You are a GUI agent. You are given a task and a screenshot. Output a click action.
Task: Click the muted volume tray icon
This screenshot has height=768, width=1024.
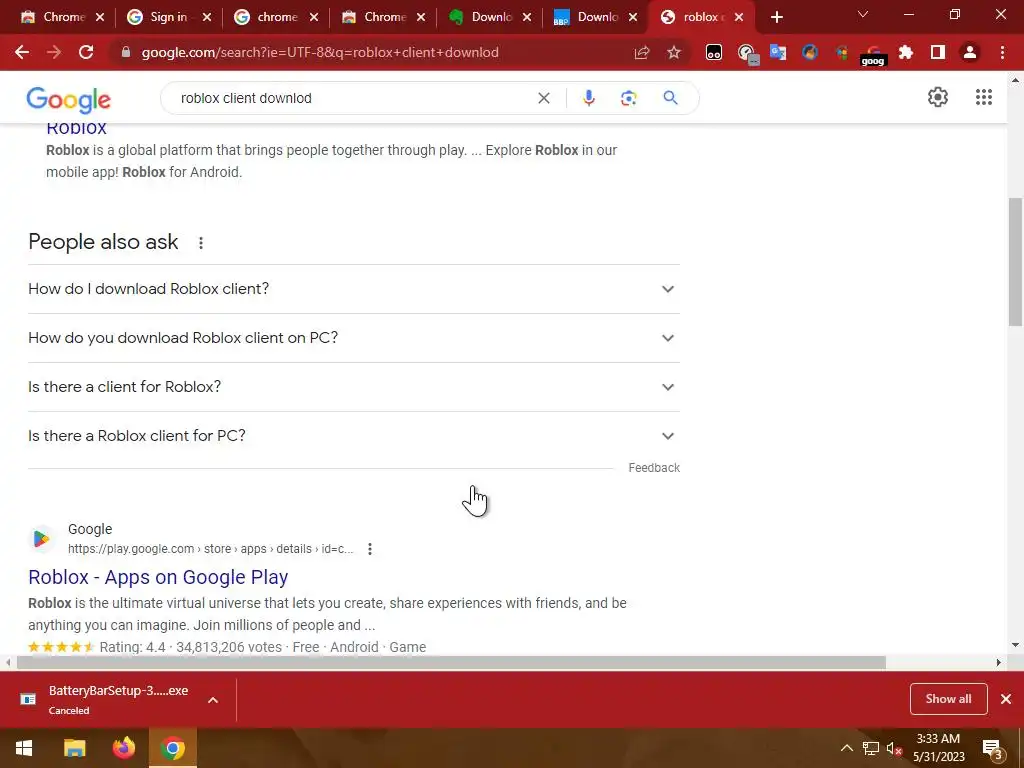click(894, 748)
